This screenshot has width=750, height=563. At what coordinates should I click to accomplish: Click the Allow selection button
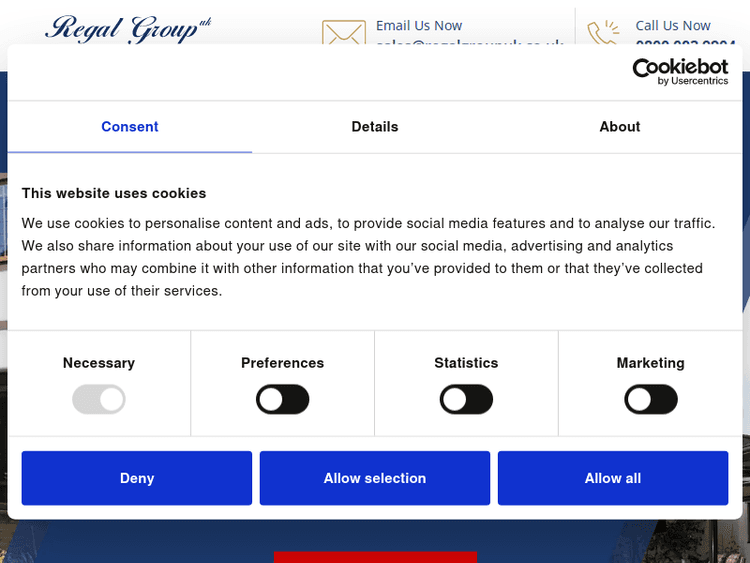[x=375, y=478]
